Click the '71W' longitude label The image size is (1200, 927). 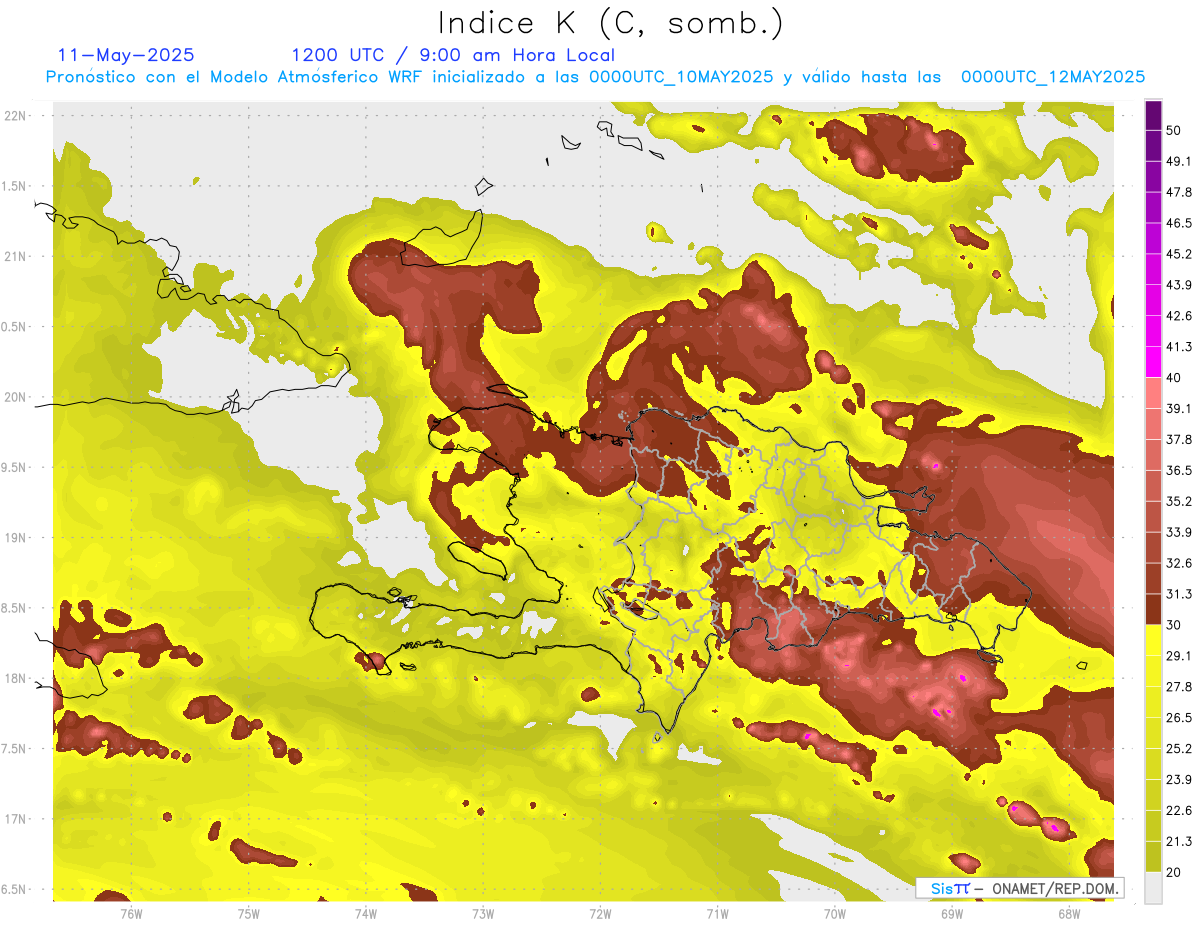coord(717,913)
